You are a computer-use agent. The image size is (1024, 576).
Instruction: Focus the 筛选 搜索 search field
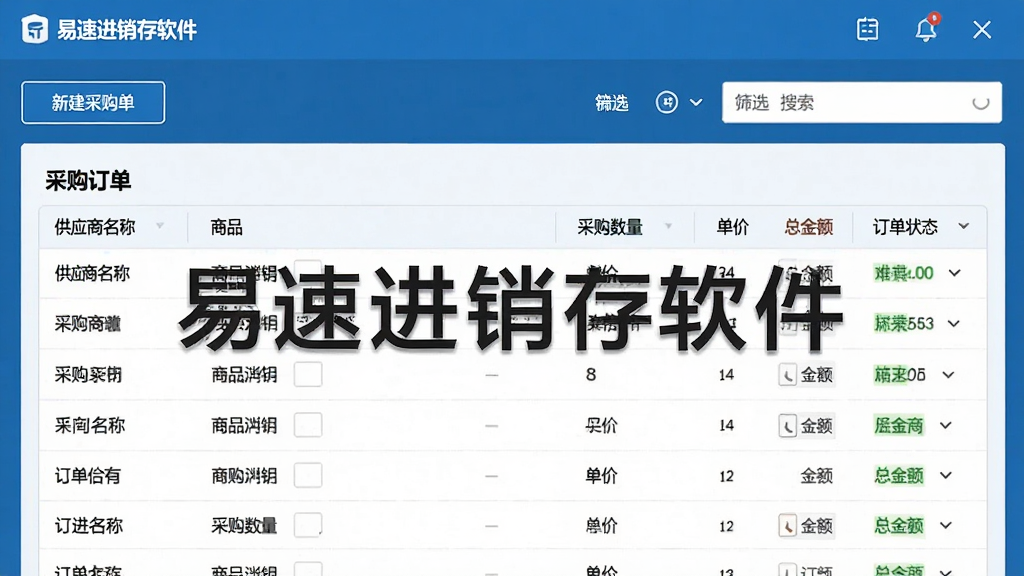(x=861, y=103)
